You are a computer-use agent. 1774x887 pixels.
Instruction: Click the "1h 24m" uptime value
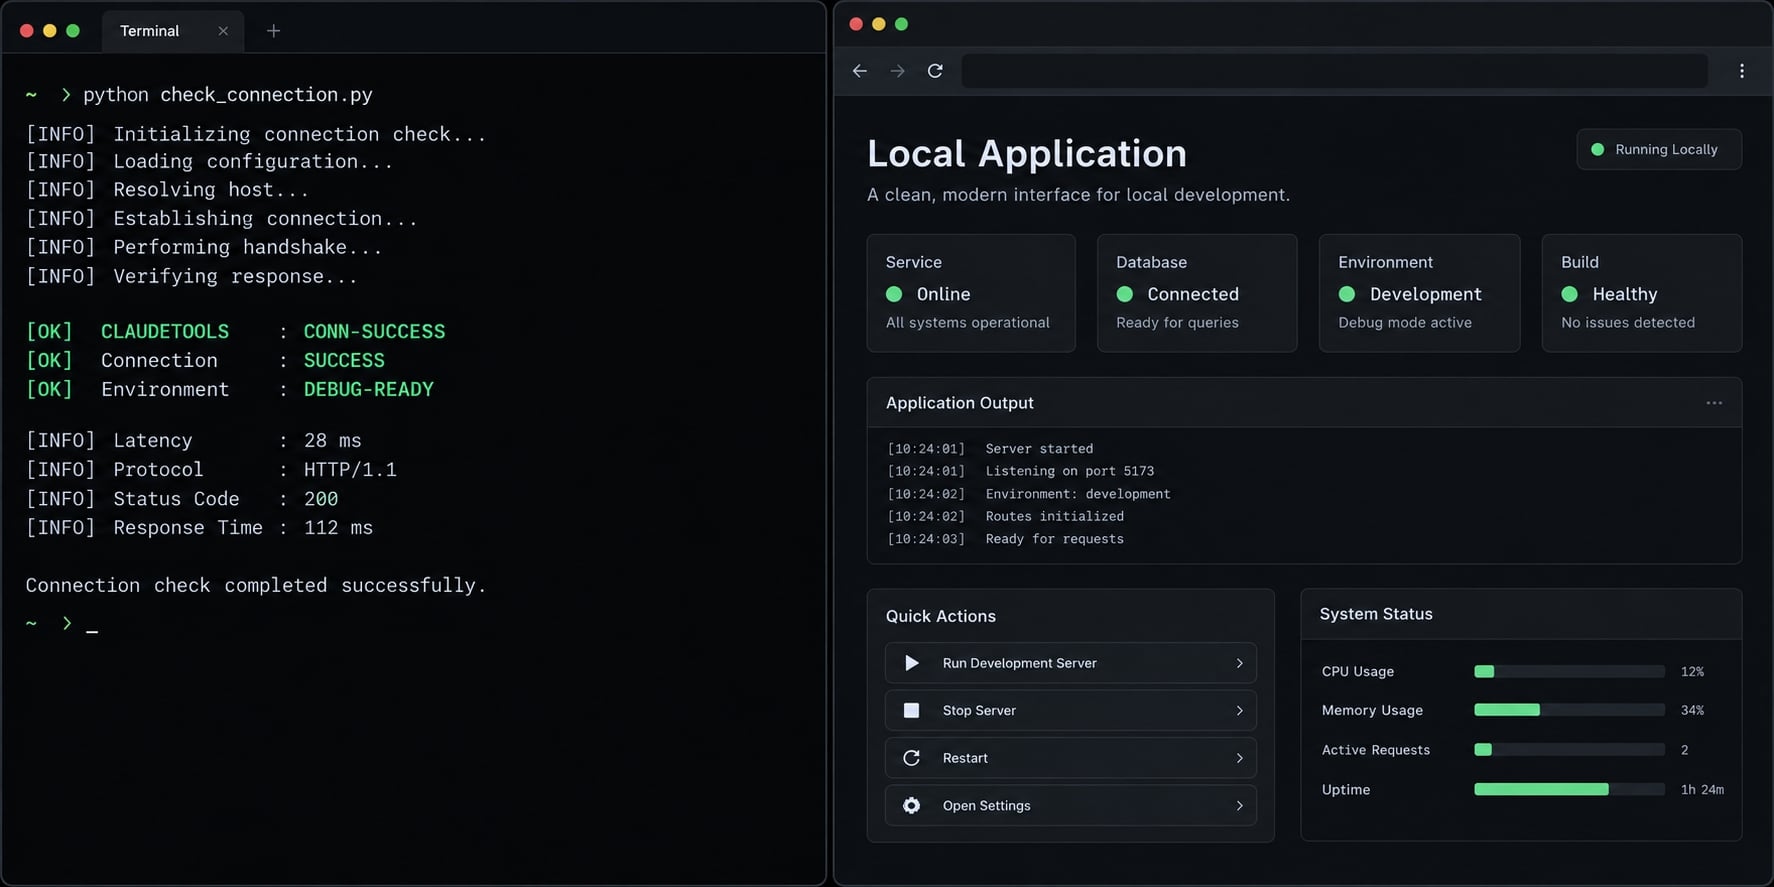(1702, 789)
